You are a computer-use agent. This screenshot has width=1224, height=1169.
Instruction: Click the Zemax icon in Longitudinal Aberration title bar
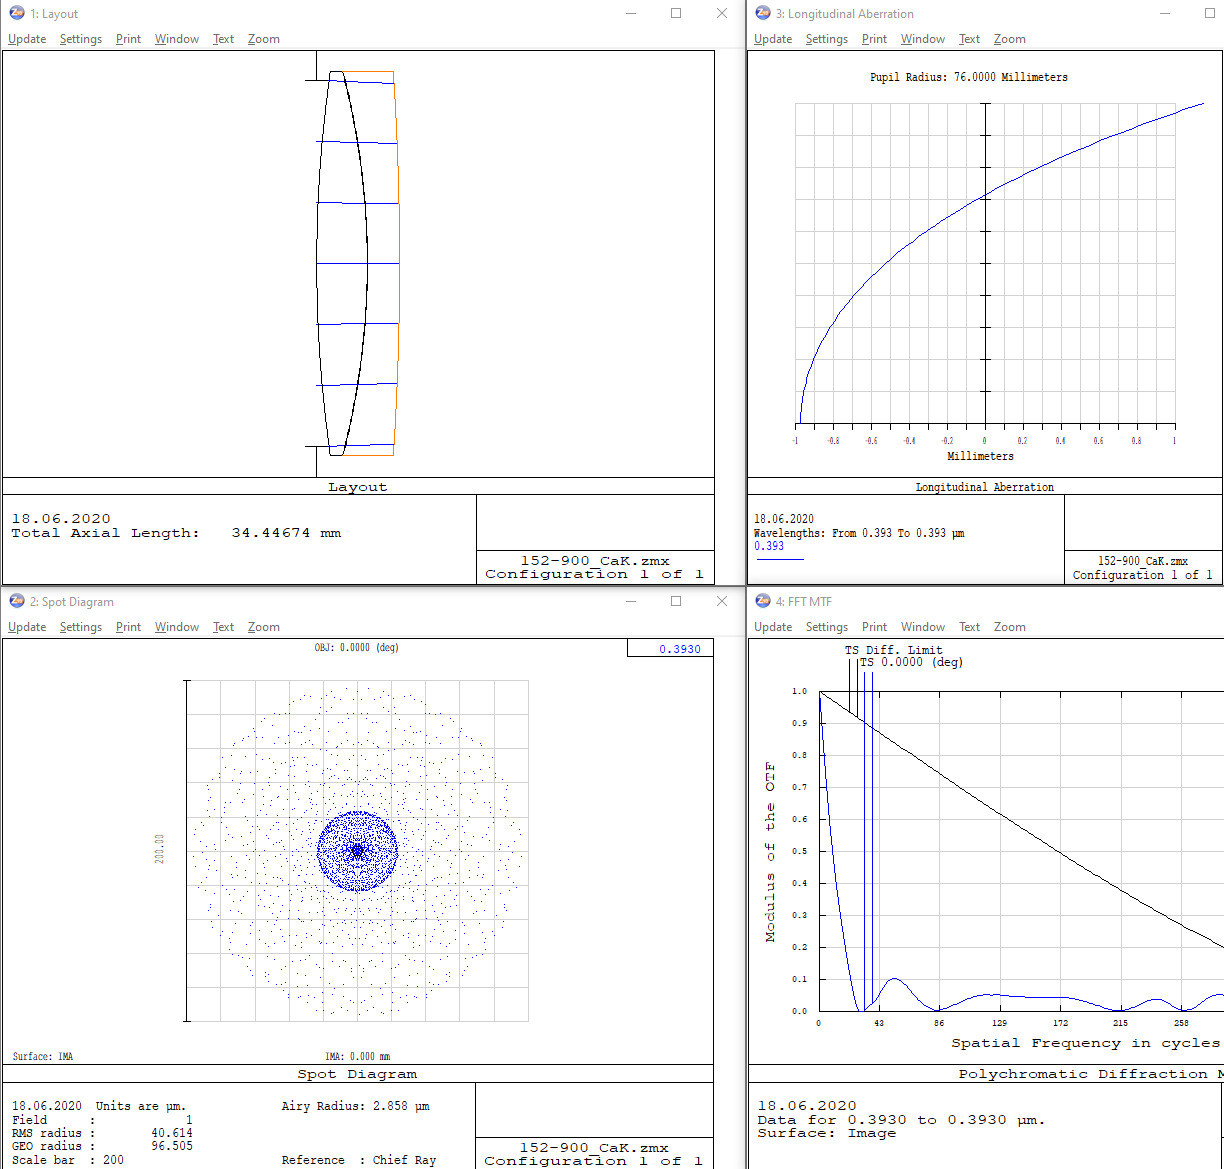pos(763,14)
